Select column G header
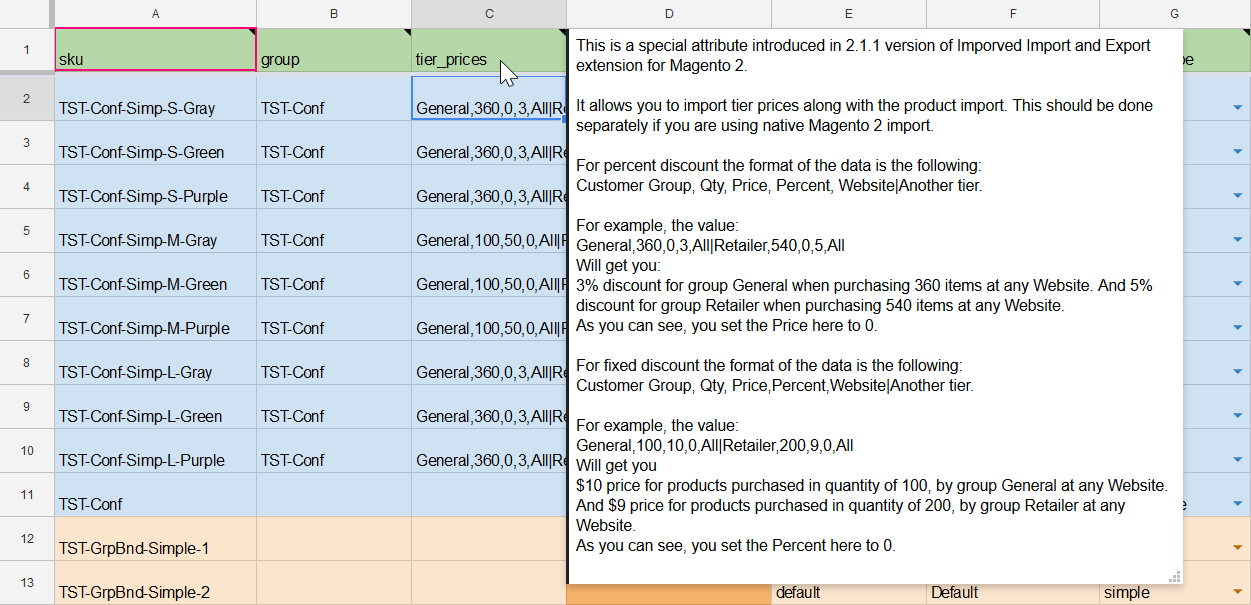The width and height of the screenshot is (1251, 605). click(x=1174, y=14)
